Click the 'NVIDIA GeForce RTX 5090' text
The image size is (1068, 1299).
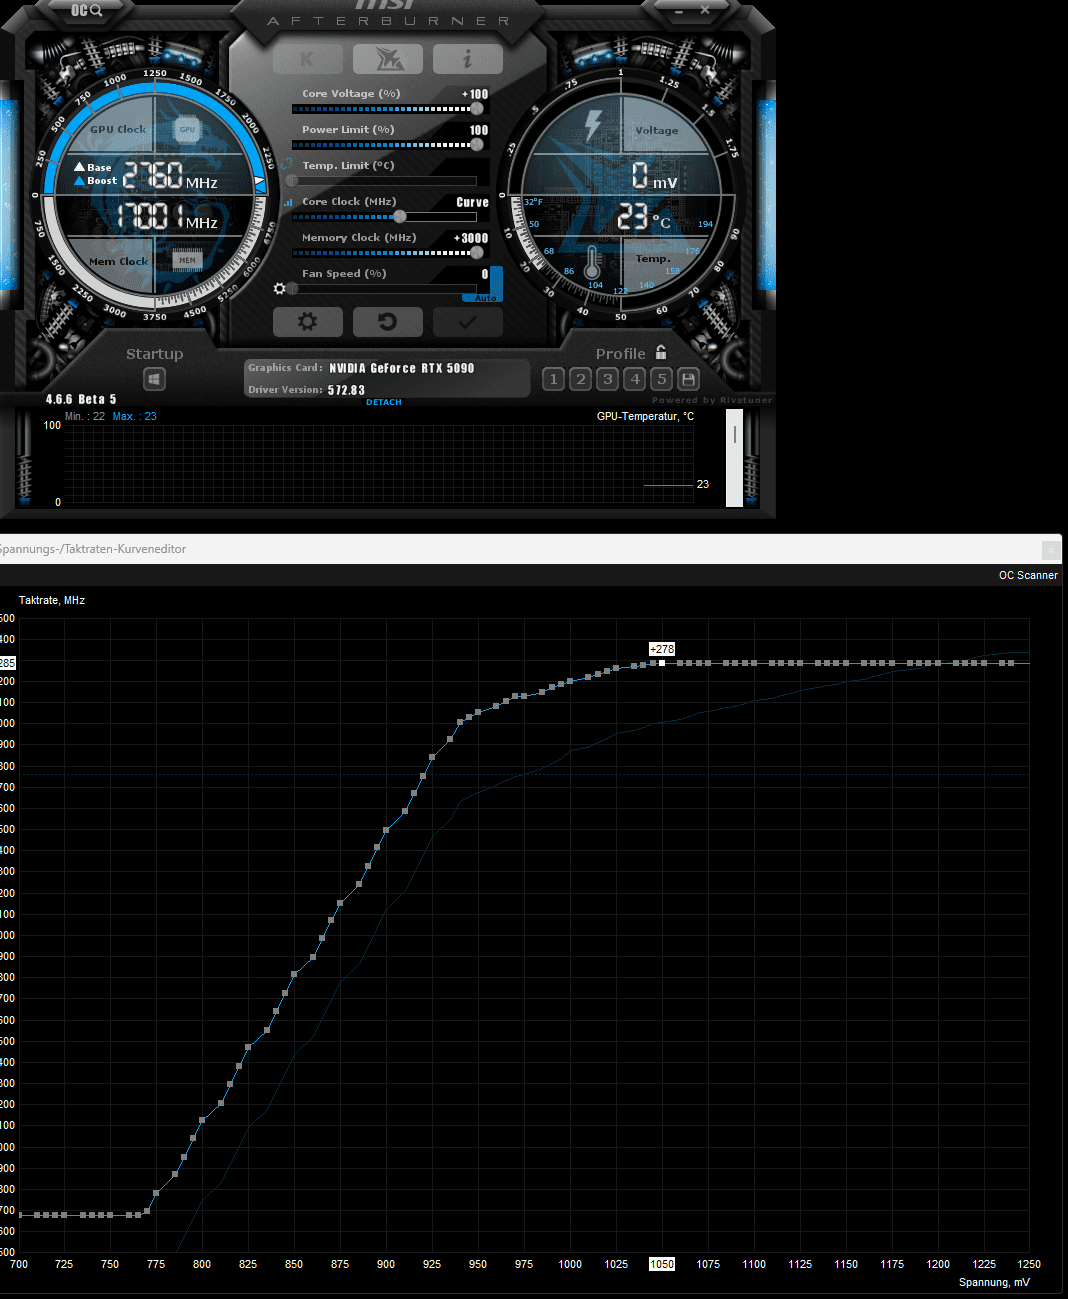402,368
